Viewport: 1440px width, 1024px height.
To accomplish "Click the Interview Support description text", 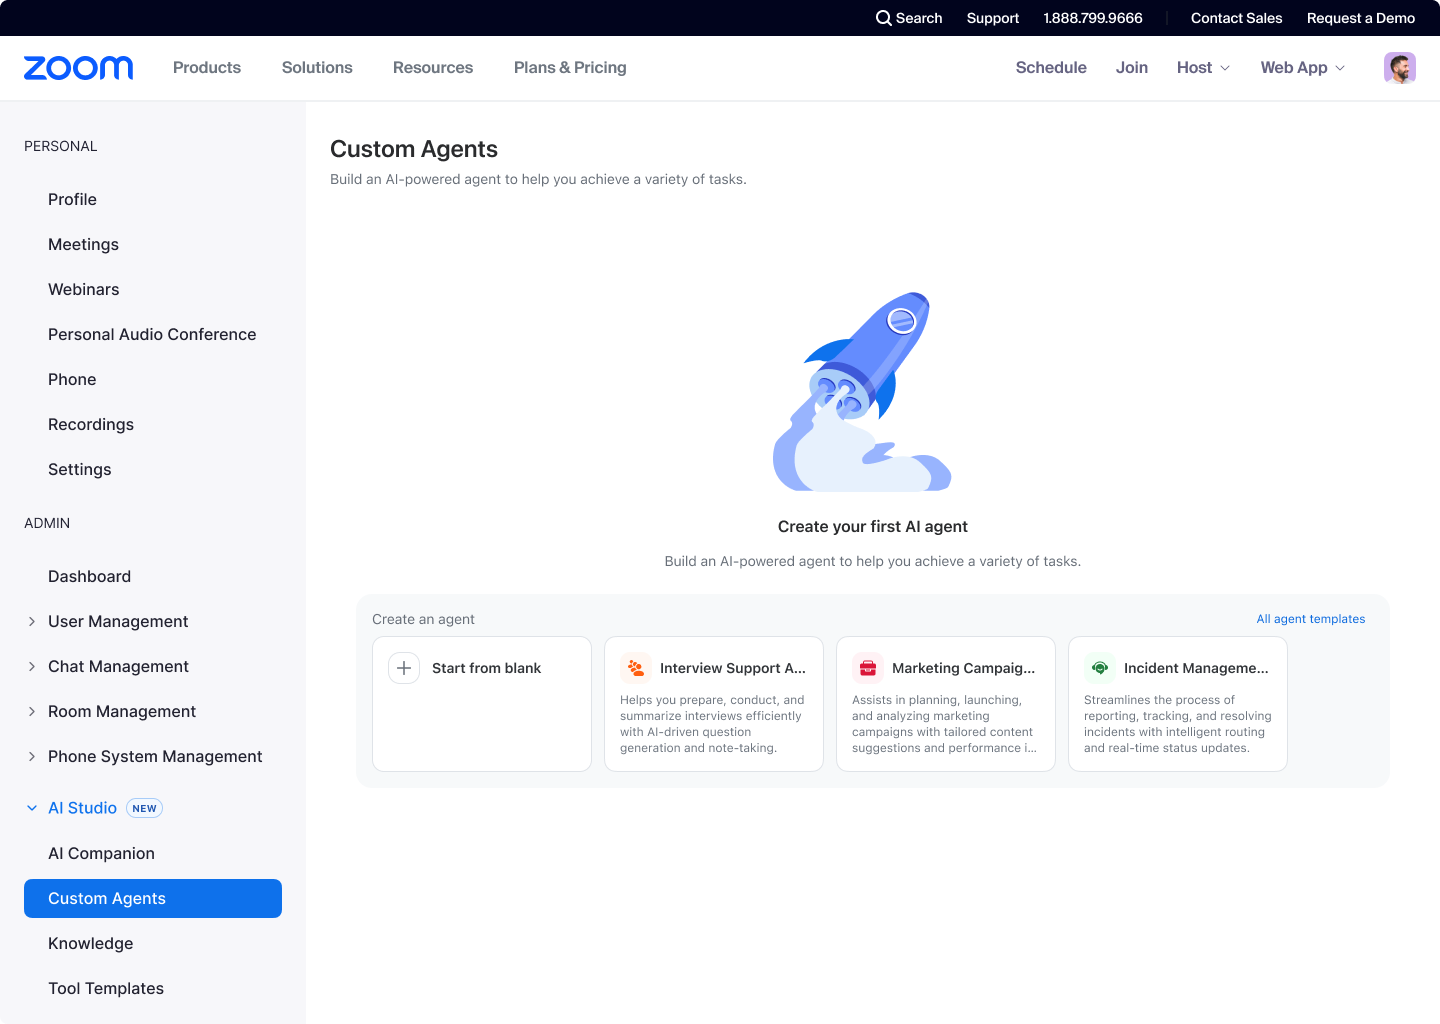I will coord(712,724).
